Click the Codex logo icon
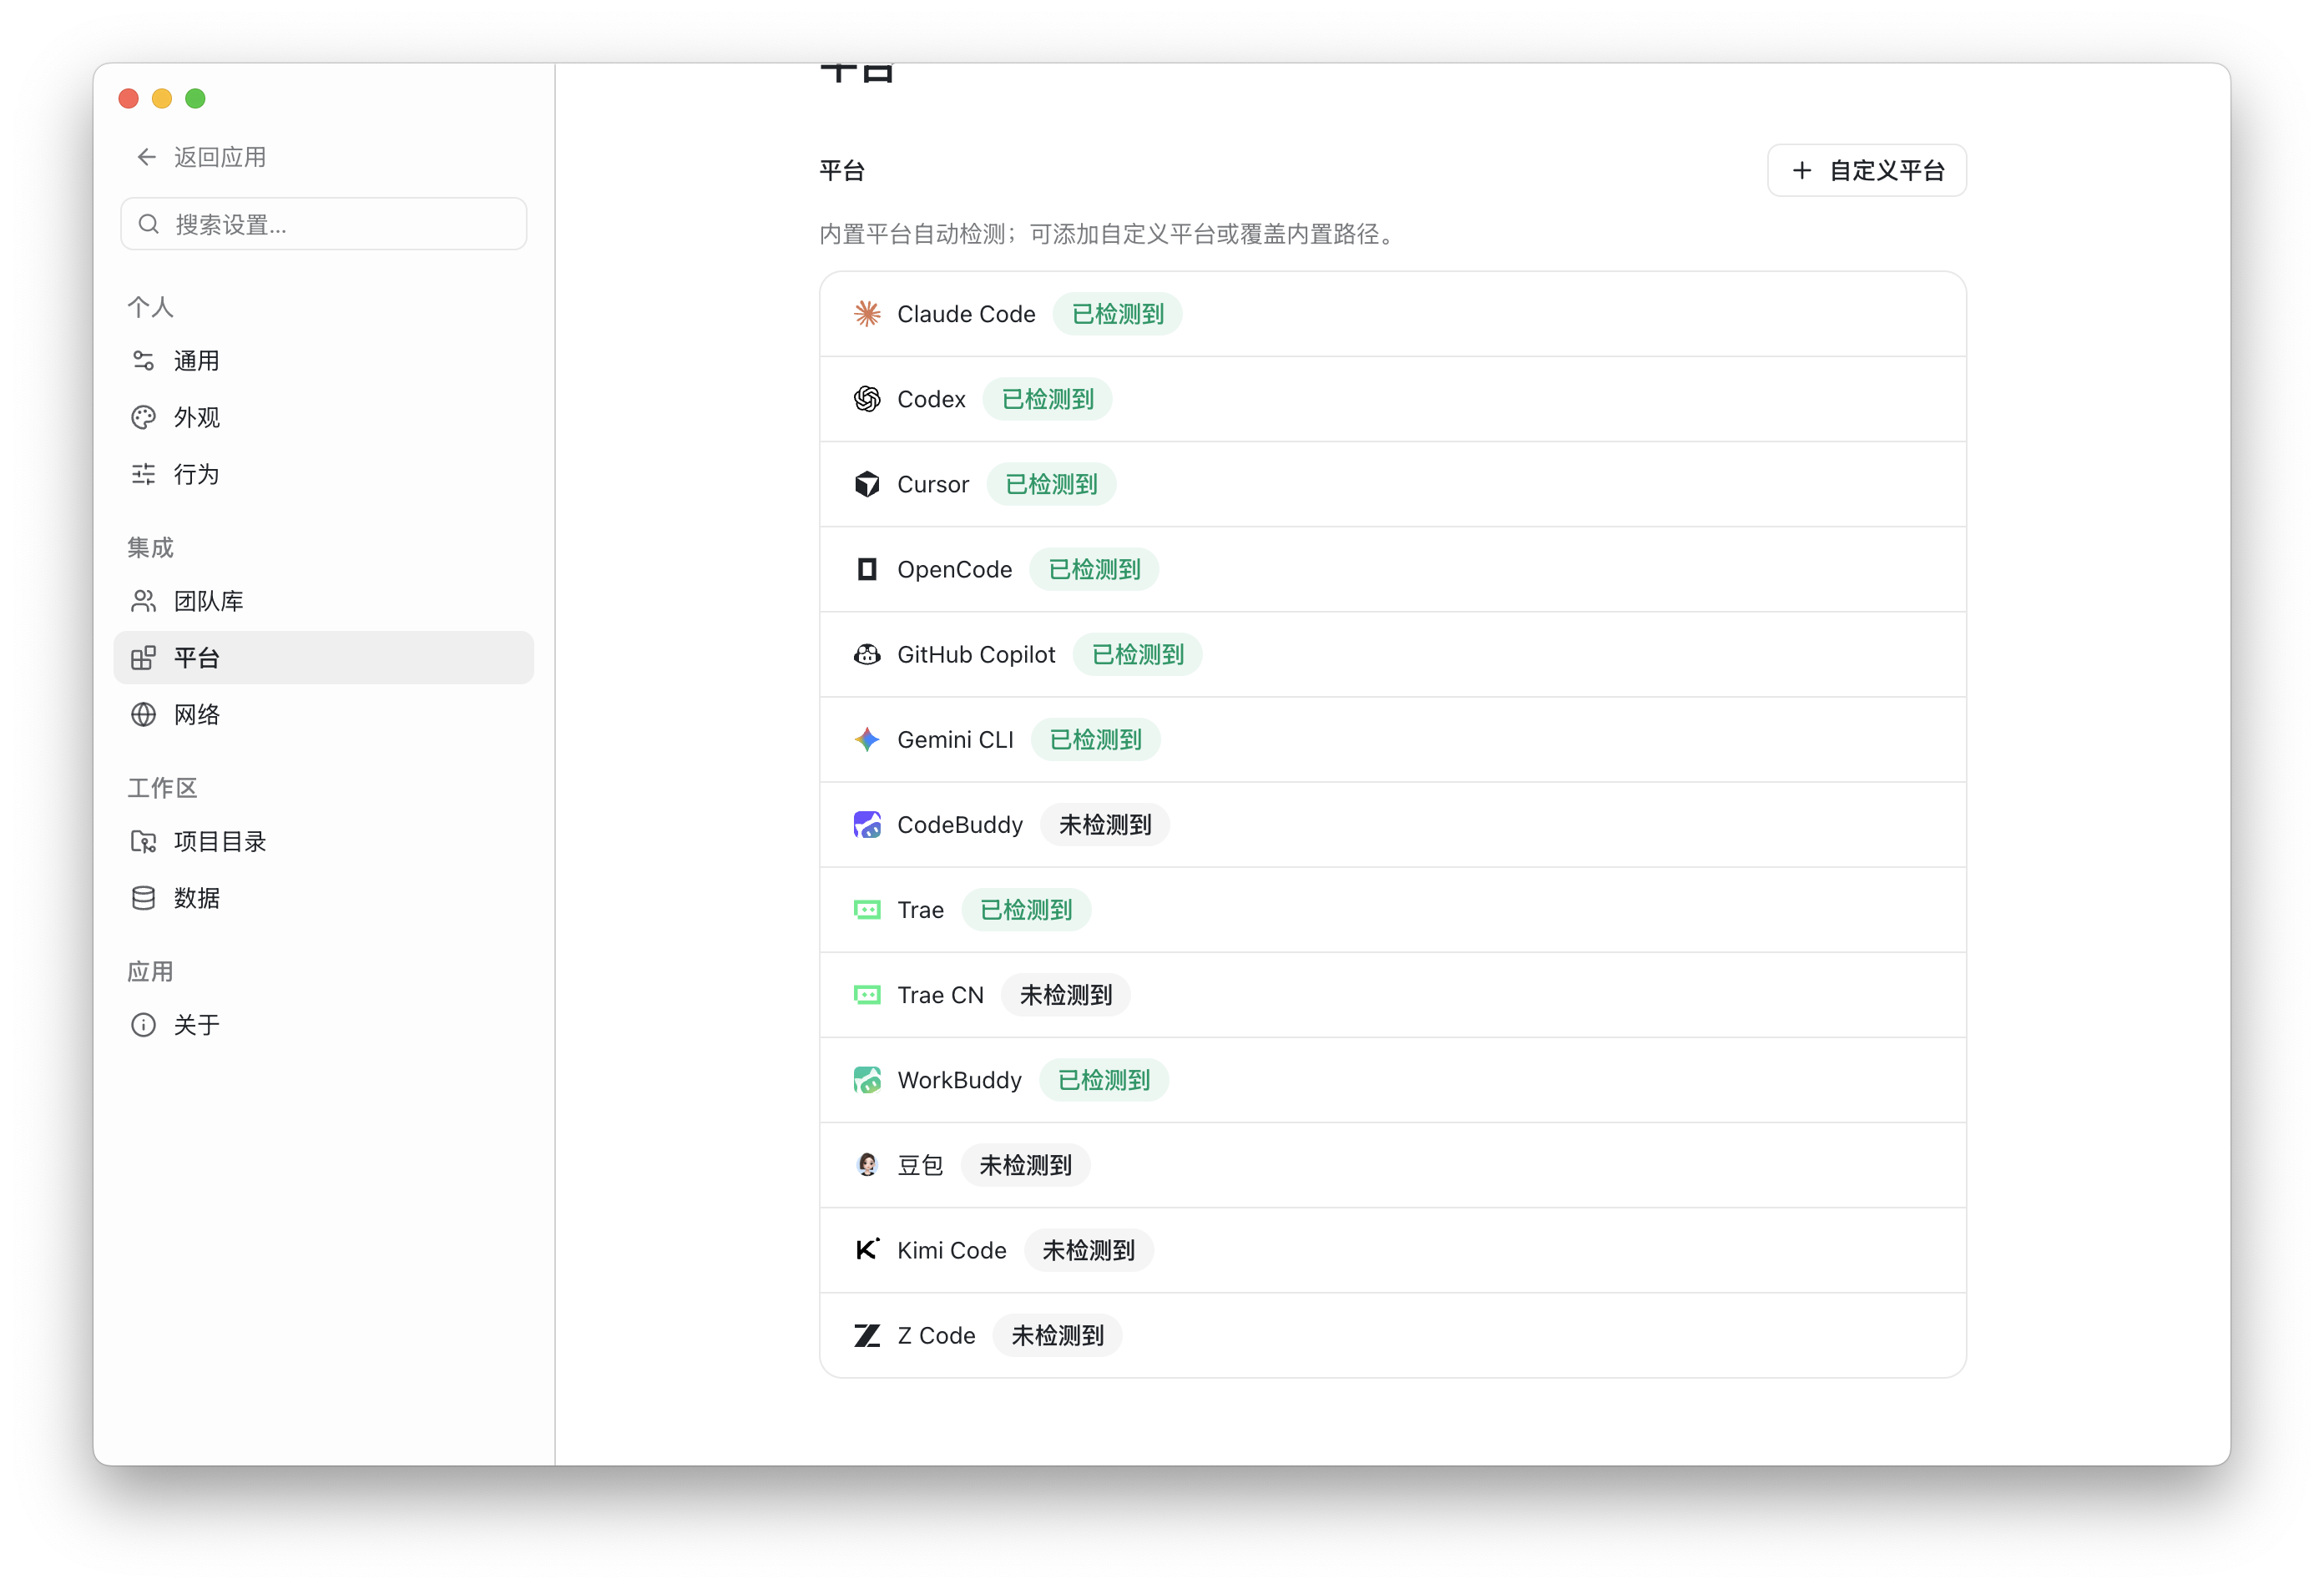Image resolution: width=2324 pixels, height=1589 pixels. pyautogui.click(x=867, y=399)
